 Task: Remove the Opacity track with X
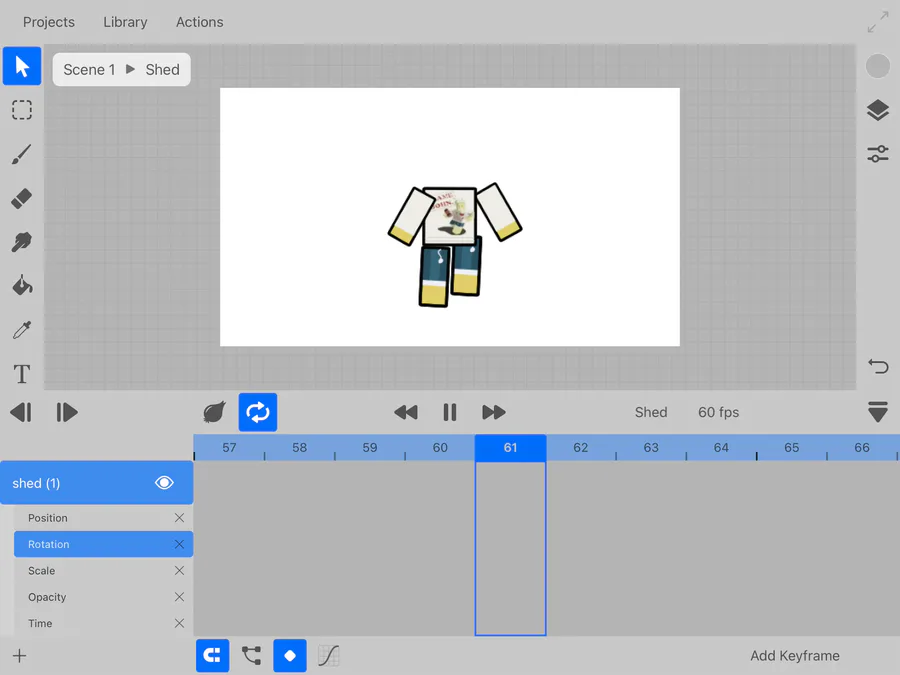pyautogui.click(x=179, y=597)
